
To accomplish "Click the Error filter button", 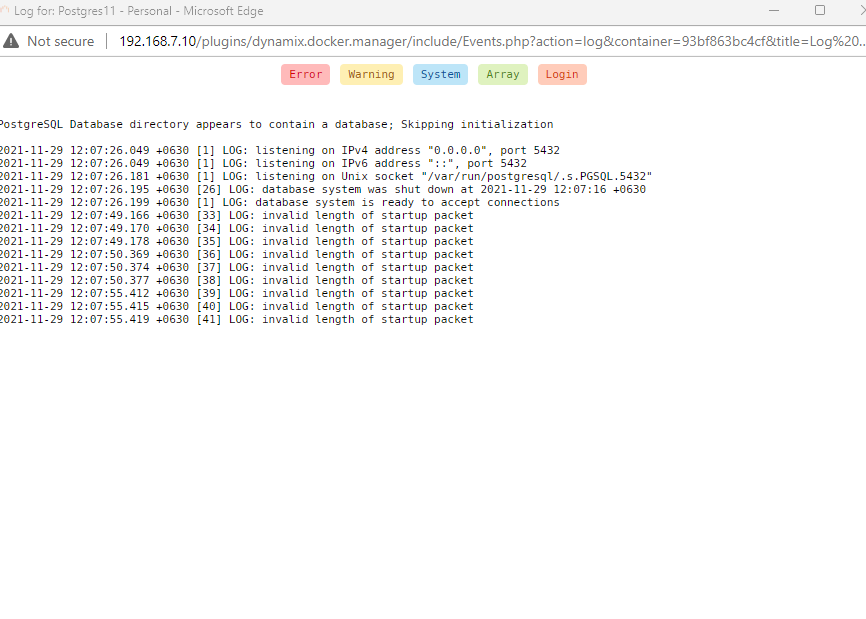I will tap(305, 75).
